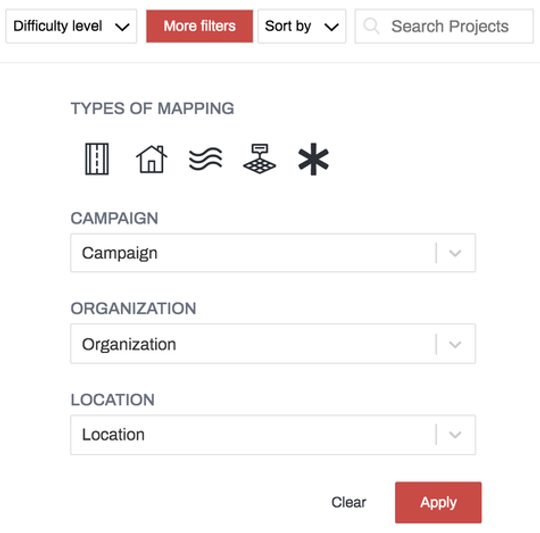The height and width of the screenshot is (533, 540).
Task: Click the chevron arrow beside Sort by
Action: [332, 27]
